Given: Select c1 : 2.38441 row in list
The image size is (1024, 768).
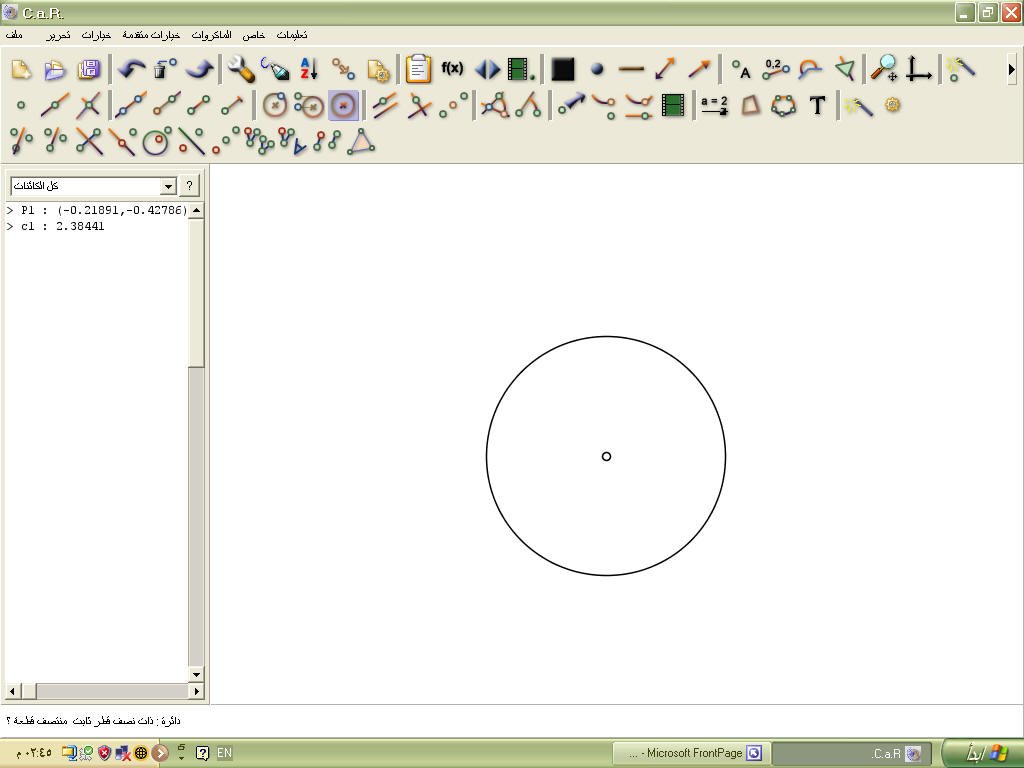Looking at the screenshot, I should 97,226.
